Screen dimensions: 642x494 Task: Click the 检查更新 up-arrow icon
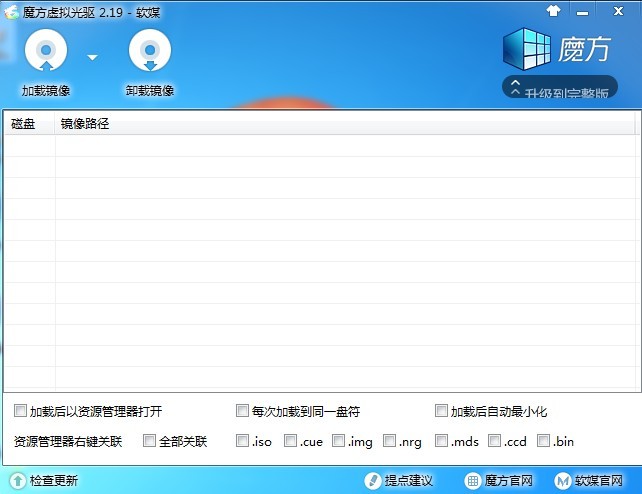point(18,481)
